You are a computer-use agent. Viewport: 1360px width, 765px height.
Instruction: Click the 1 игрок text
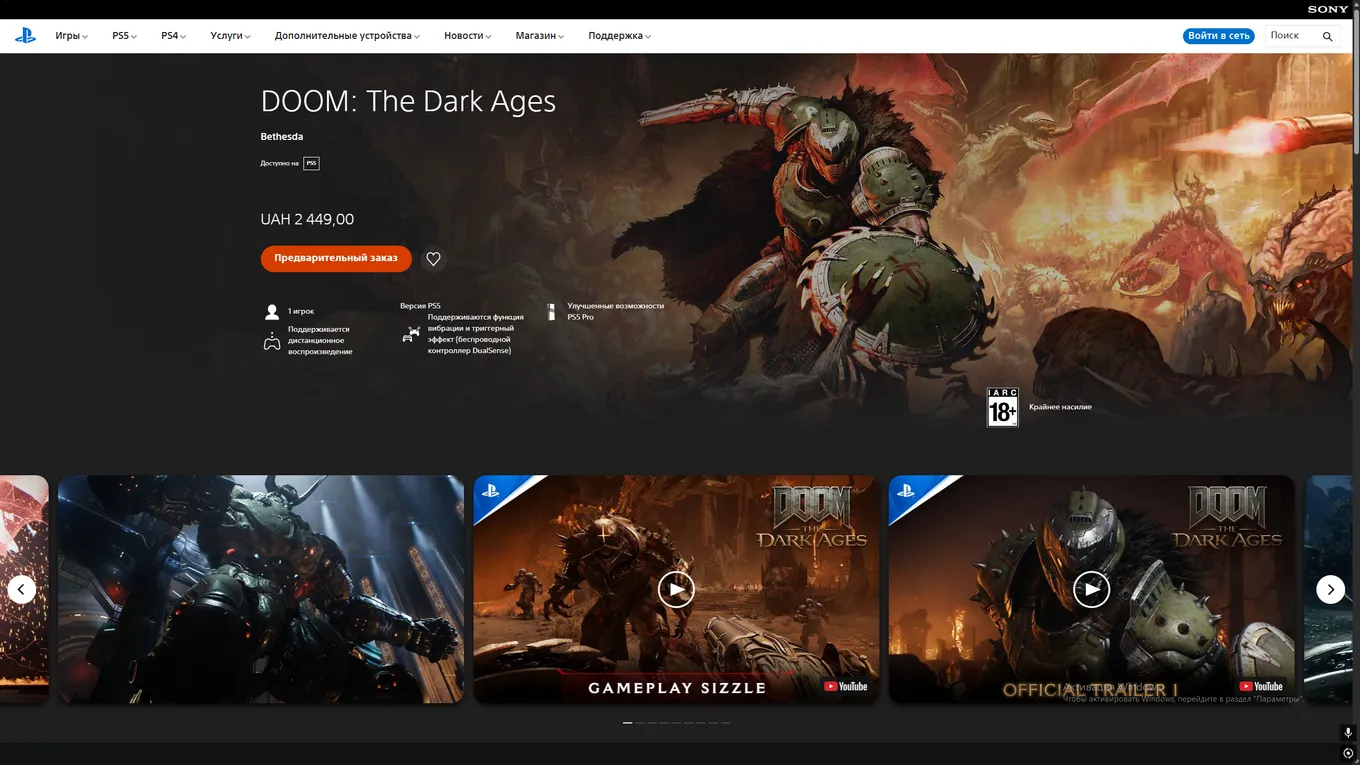click(x=301, y=312)
